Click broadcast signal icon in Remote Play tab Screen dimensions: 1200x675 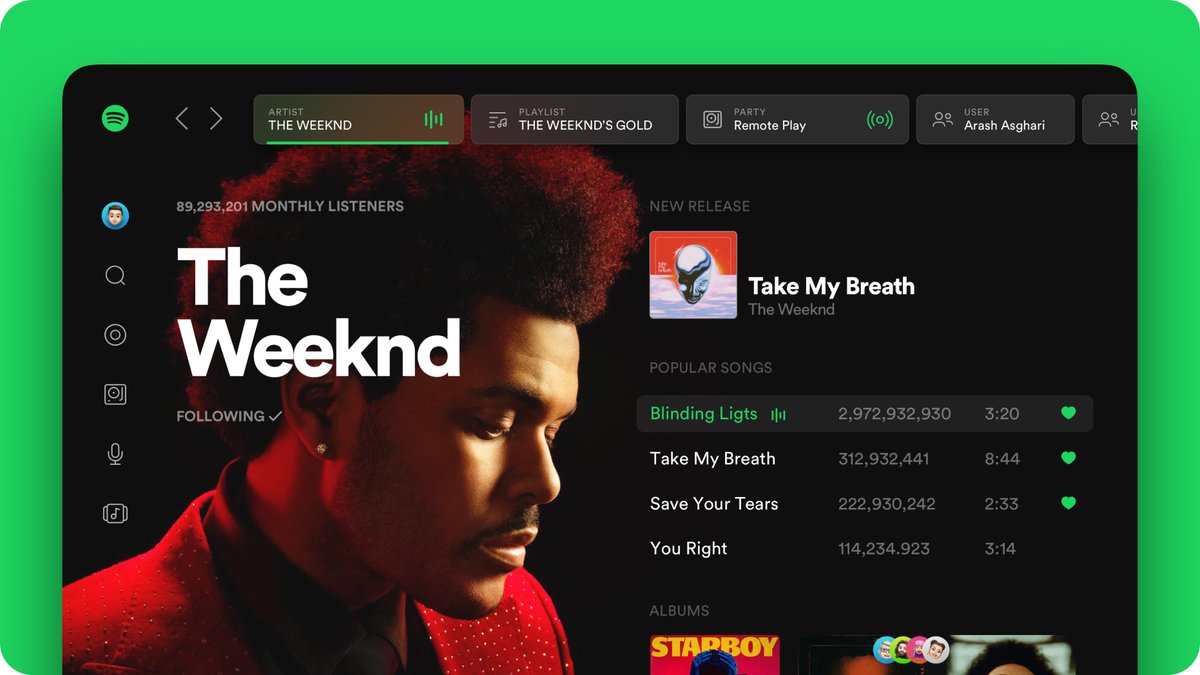879,120
